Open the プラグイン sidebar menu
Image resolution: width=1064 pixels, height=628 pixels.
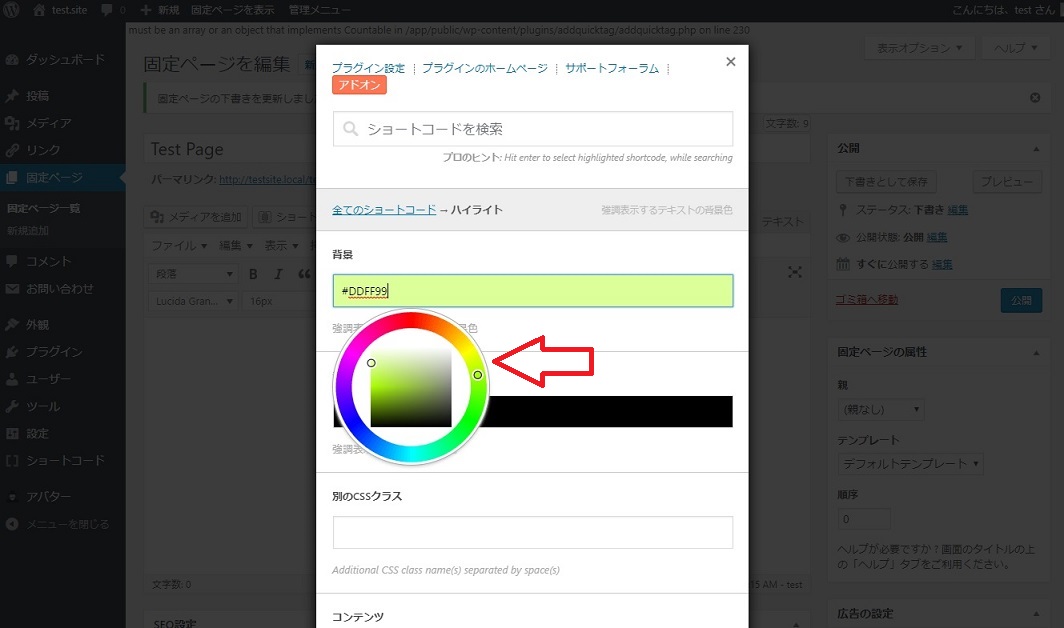click(x=53, y=352)
